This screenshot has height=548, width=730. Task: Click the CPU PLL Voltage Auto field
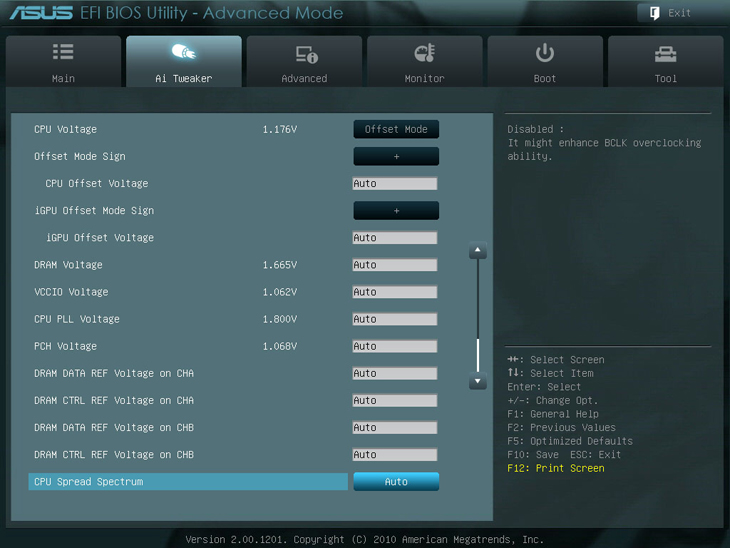[395, 319]
